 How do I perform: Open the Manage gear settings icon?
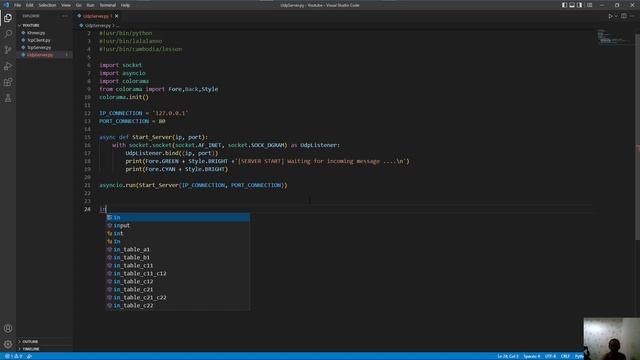click(8, 344)
